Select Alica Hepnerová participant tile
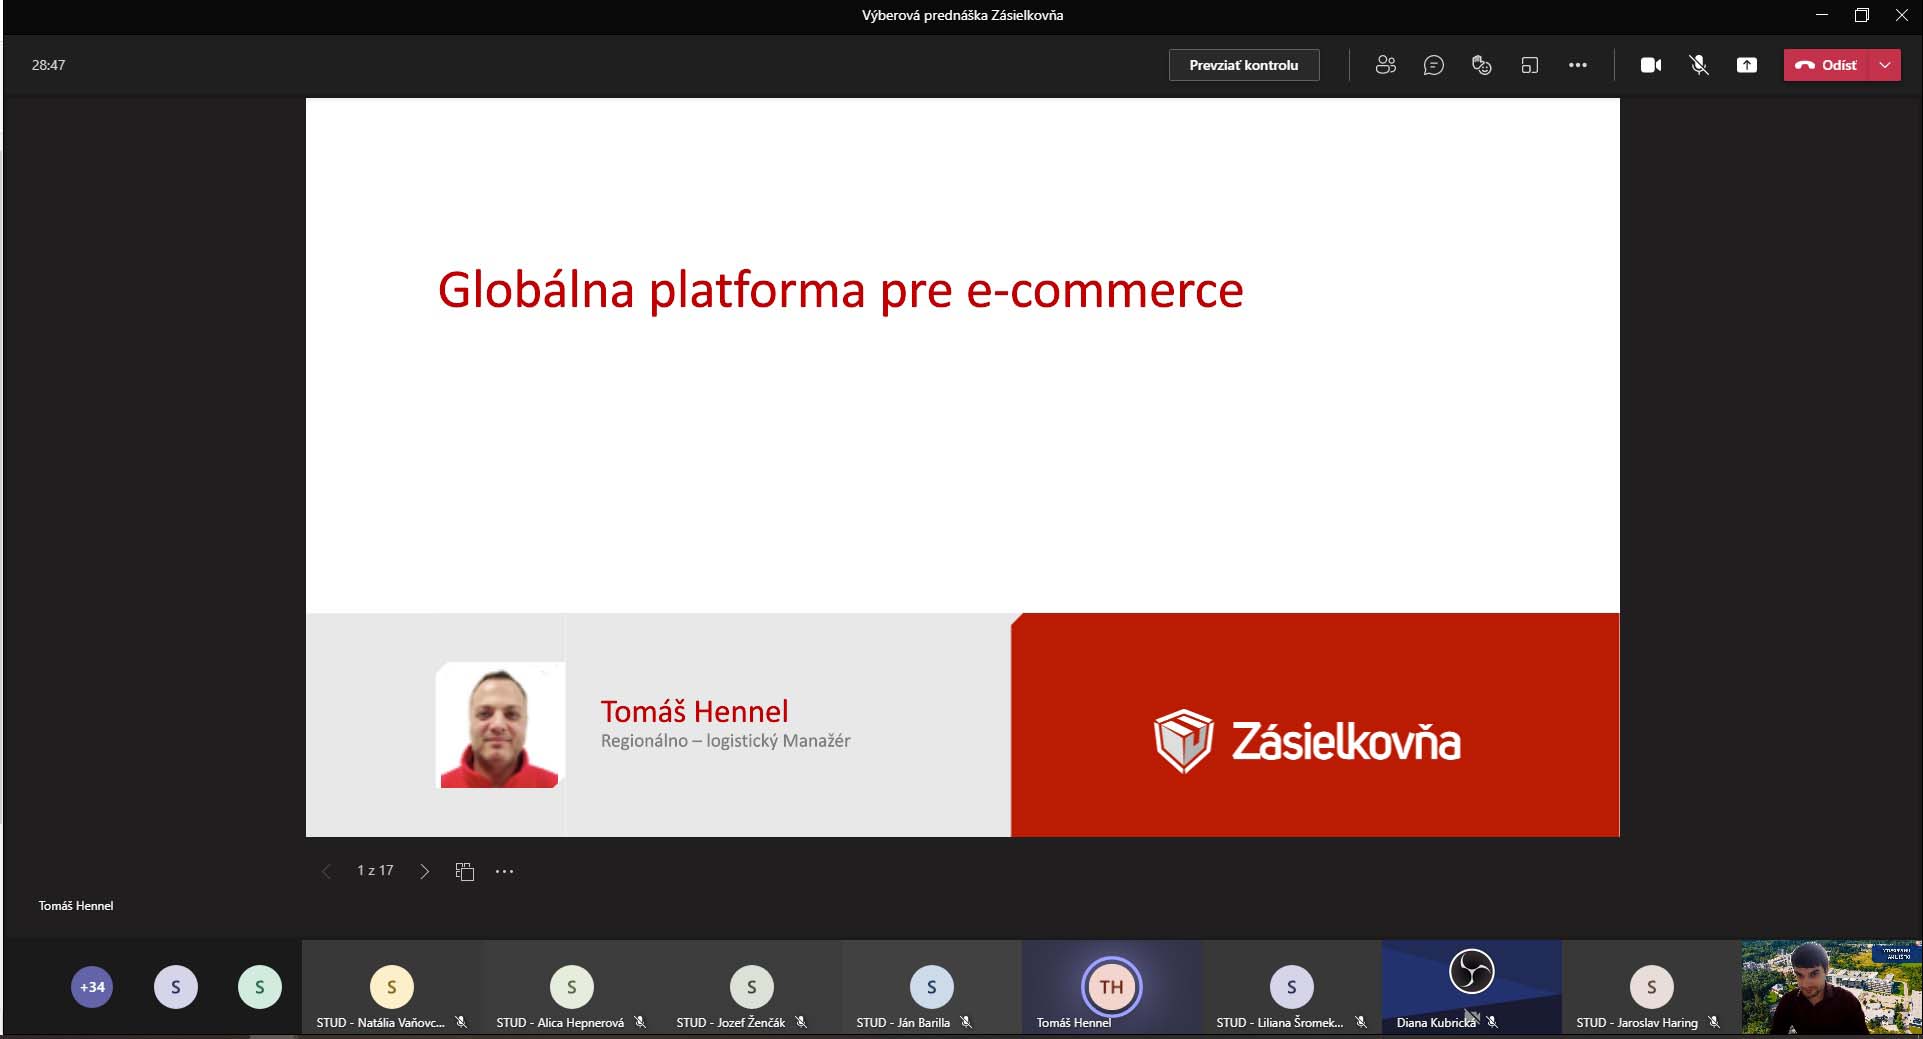1923x1039 pixels. (571, 986)
